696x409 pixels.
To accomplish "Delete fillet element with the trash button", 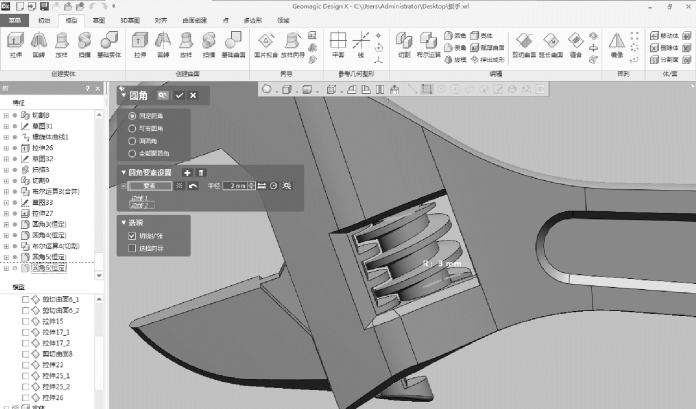I will tap(201, 173).
